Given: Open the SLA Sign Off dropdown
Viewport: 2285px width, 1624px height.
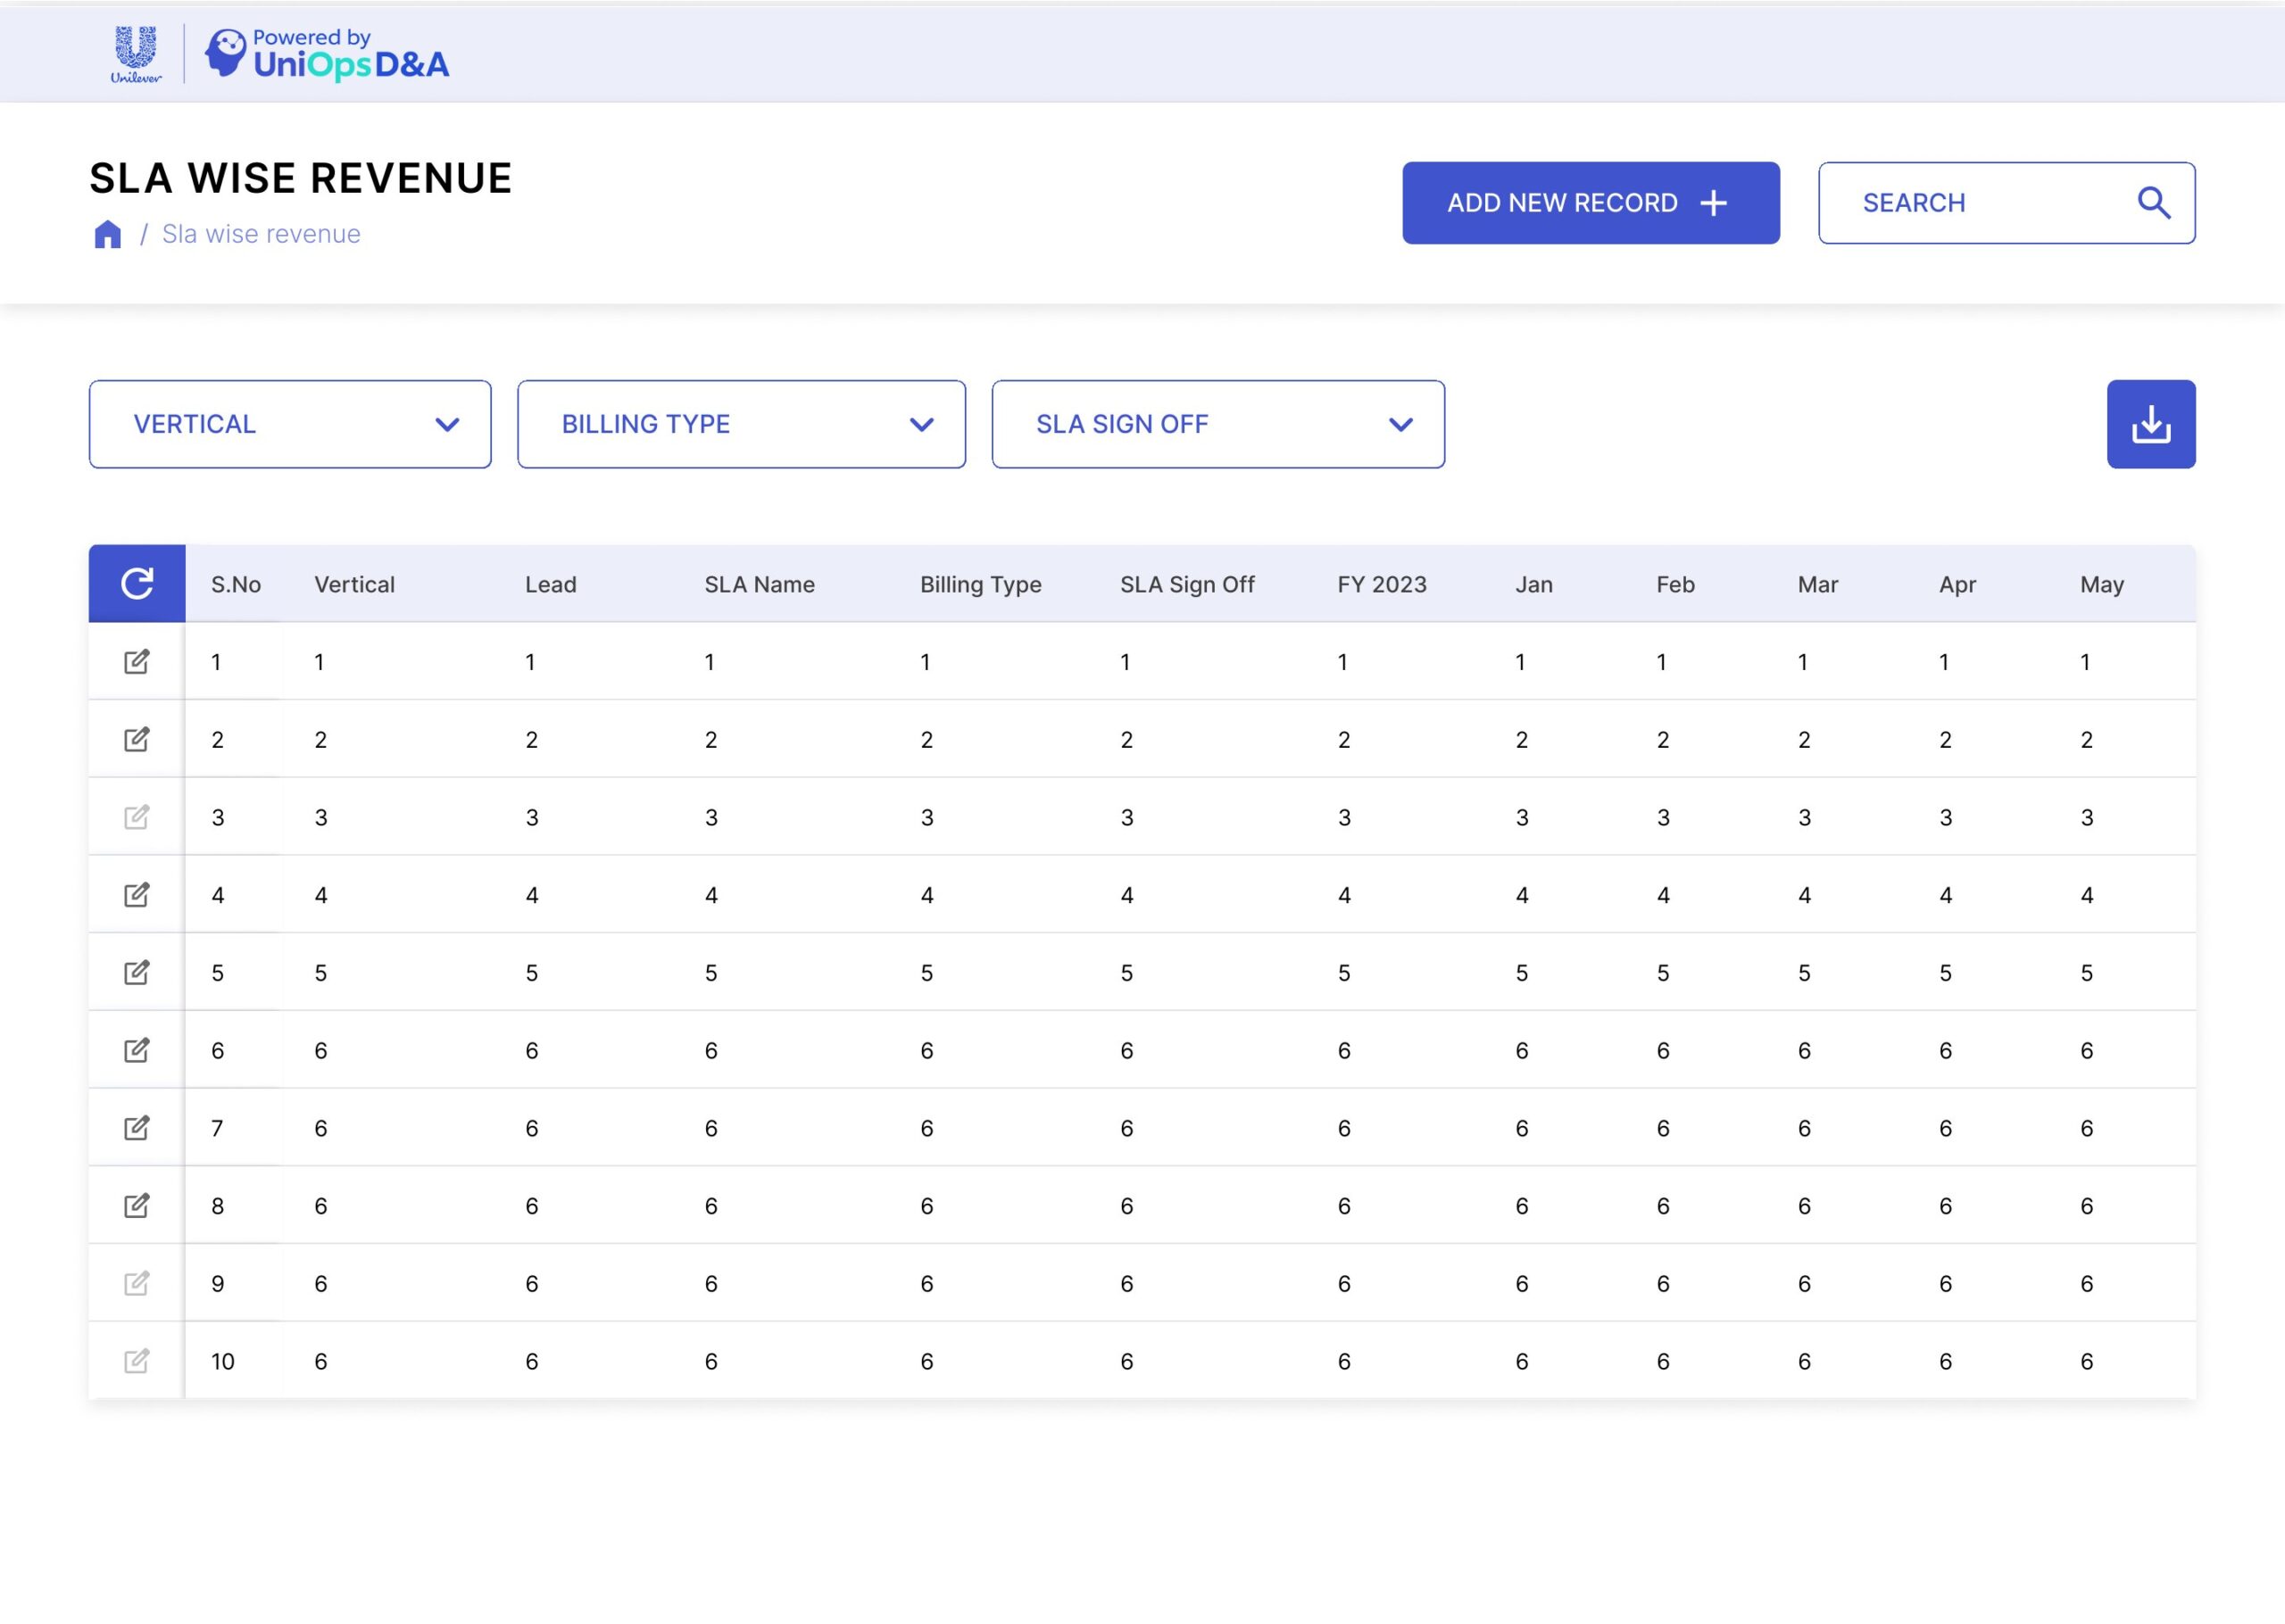Looking at the screenshot, I should click(x=1217, y=424).
